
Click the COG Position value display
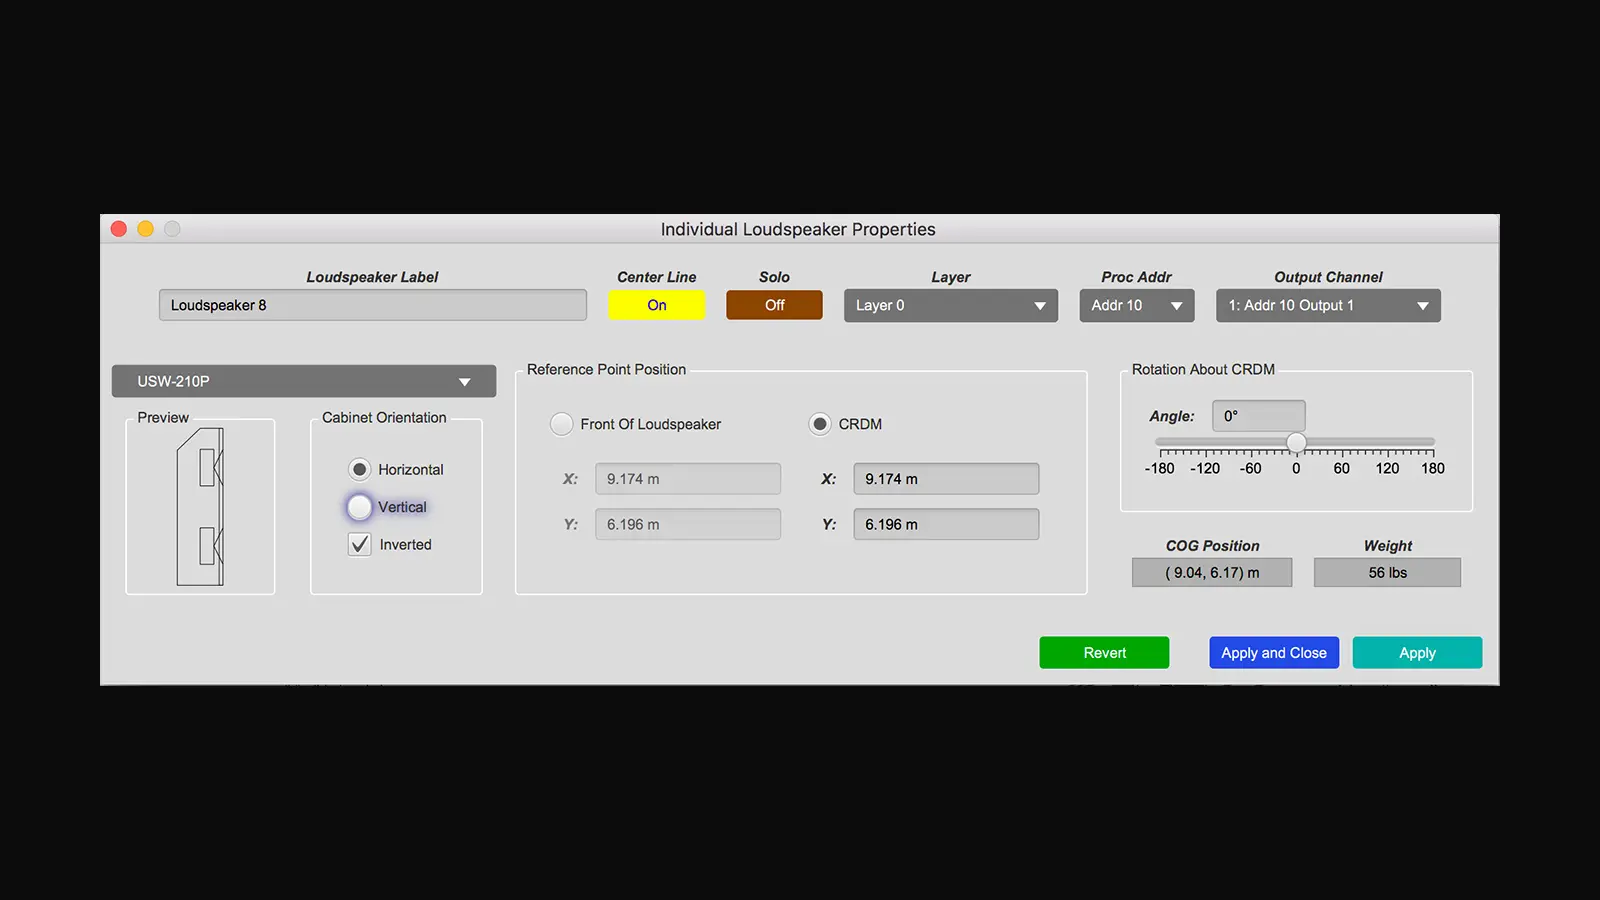(x=1211, y=572)
